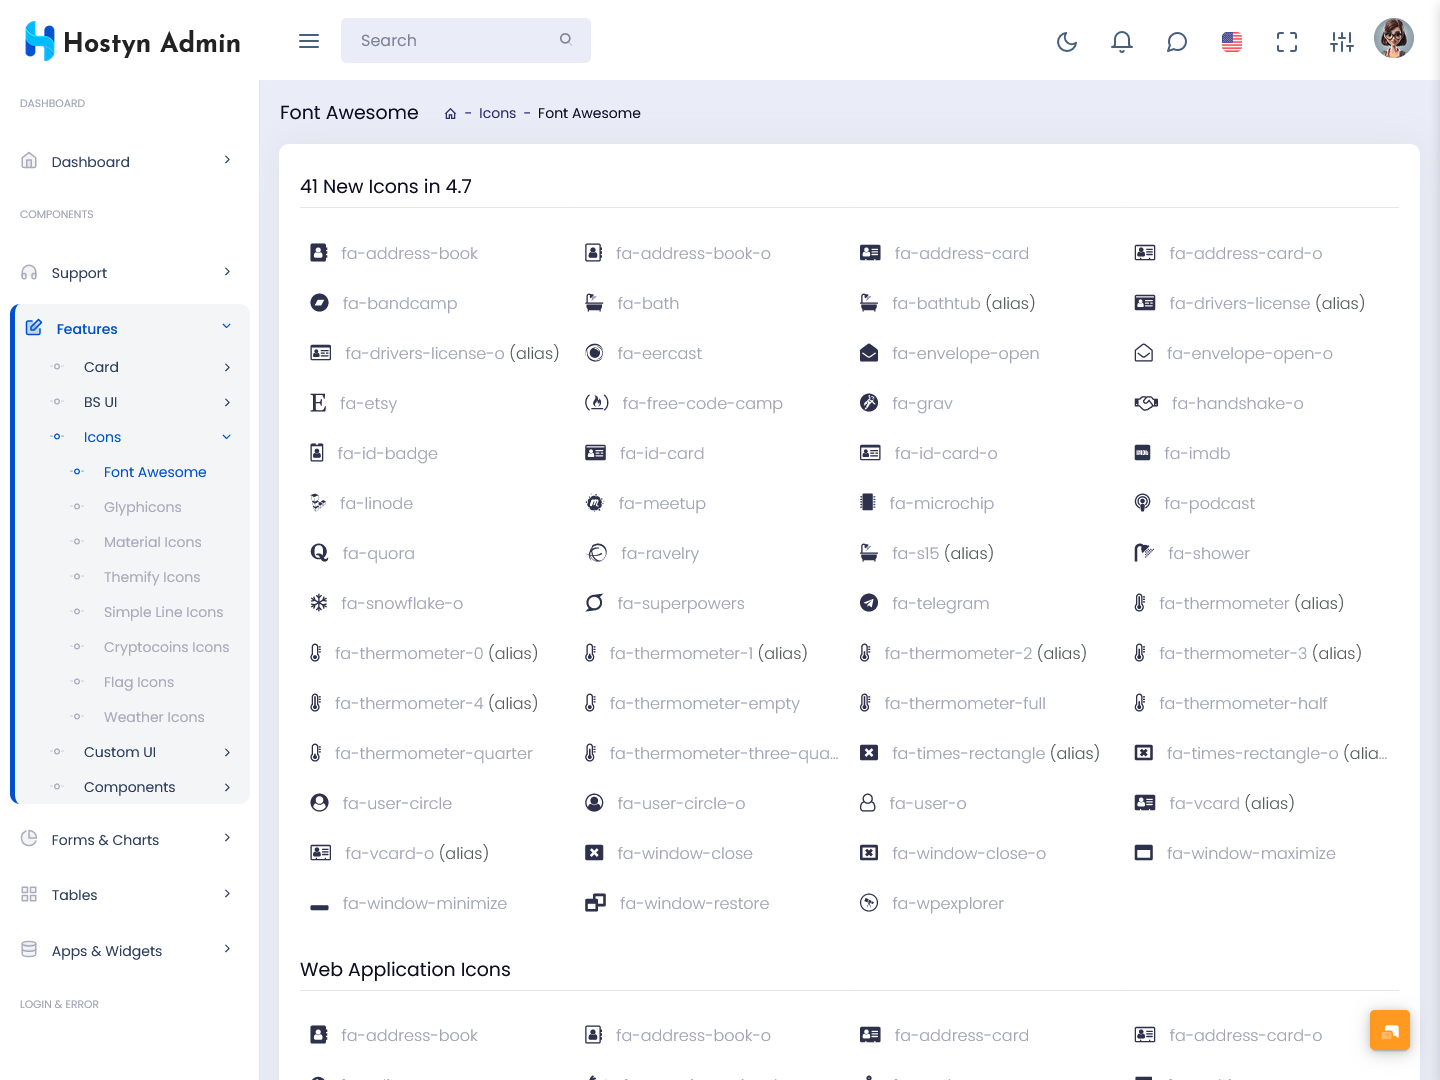Toggle fullscreen mode icon
Viewport: 1440px width, 1080px height.
(1287, 41)
